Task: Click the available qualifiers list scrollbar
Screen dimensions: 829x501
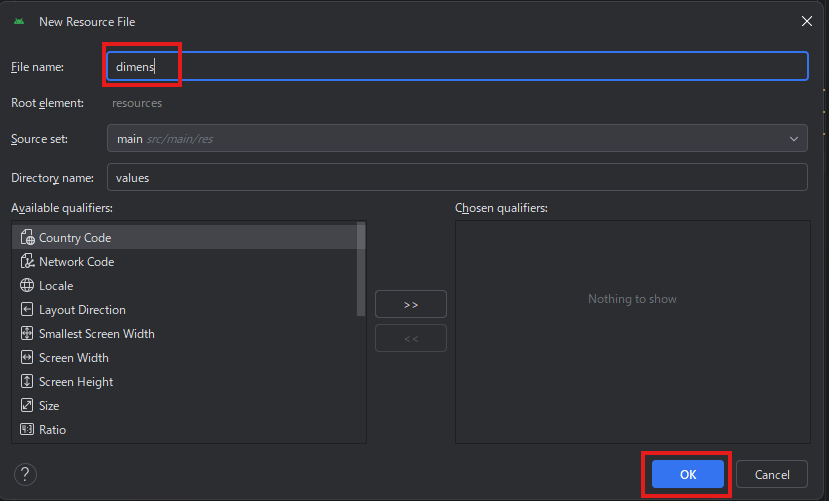Action: pyautogui.click(x=361, y=270)
